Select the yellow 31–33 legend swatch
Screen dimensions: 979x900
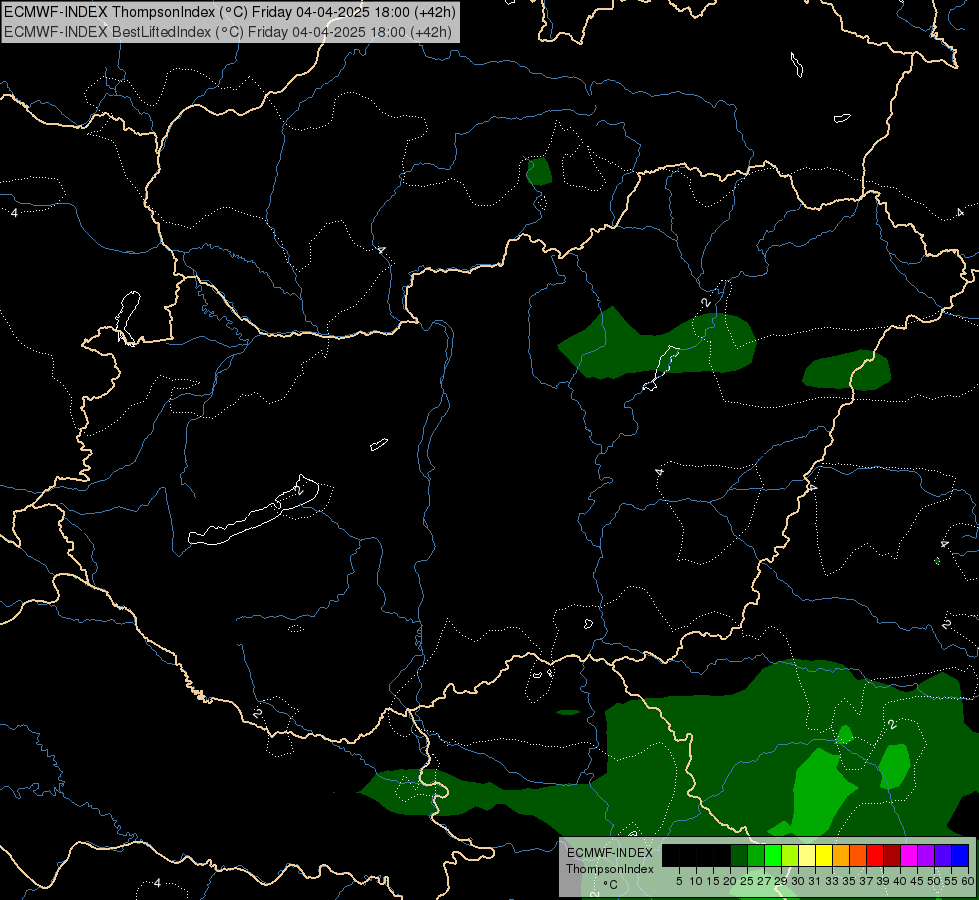[824, 855]
